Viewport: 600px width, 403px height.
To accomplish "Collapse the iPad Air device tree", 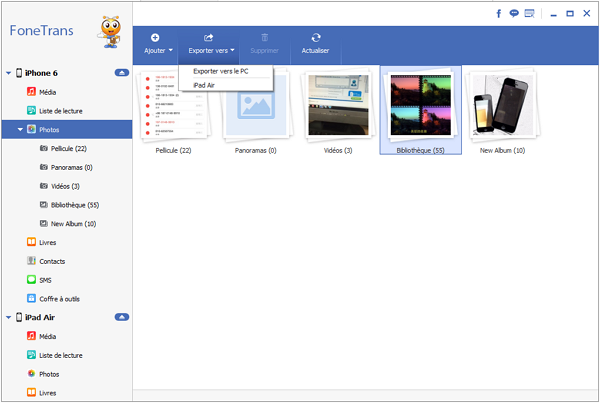I will [8, 317].
